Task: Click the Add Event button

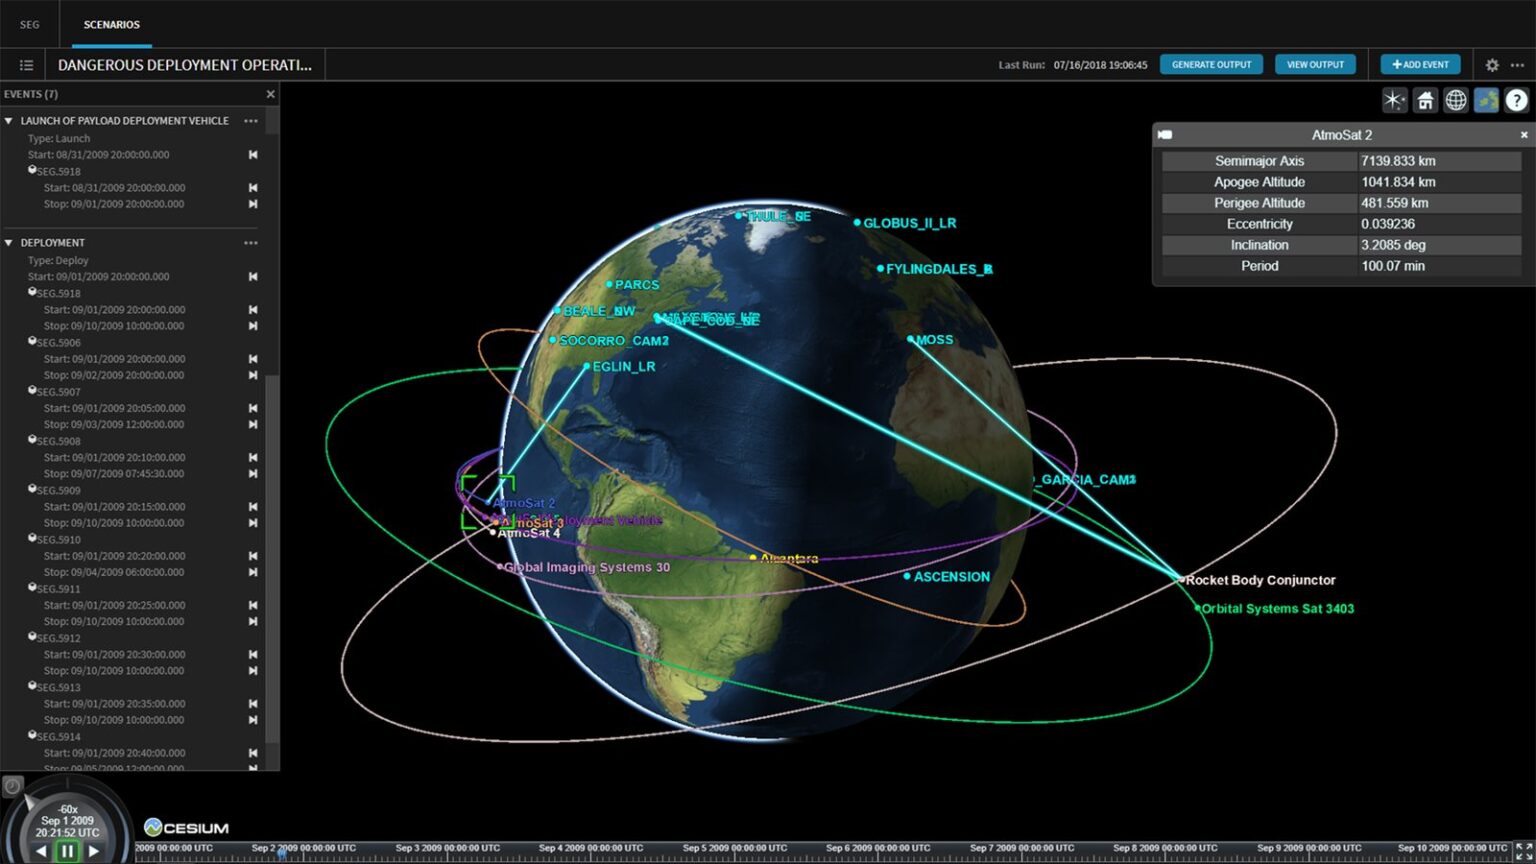Action: 1420,64
